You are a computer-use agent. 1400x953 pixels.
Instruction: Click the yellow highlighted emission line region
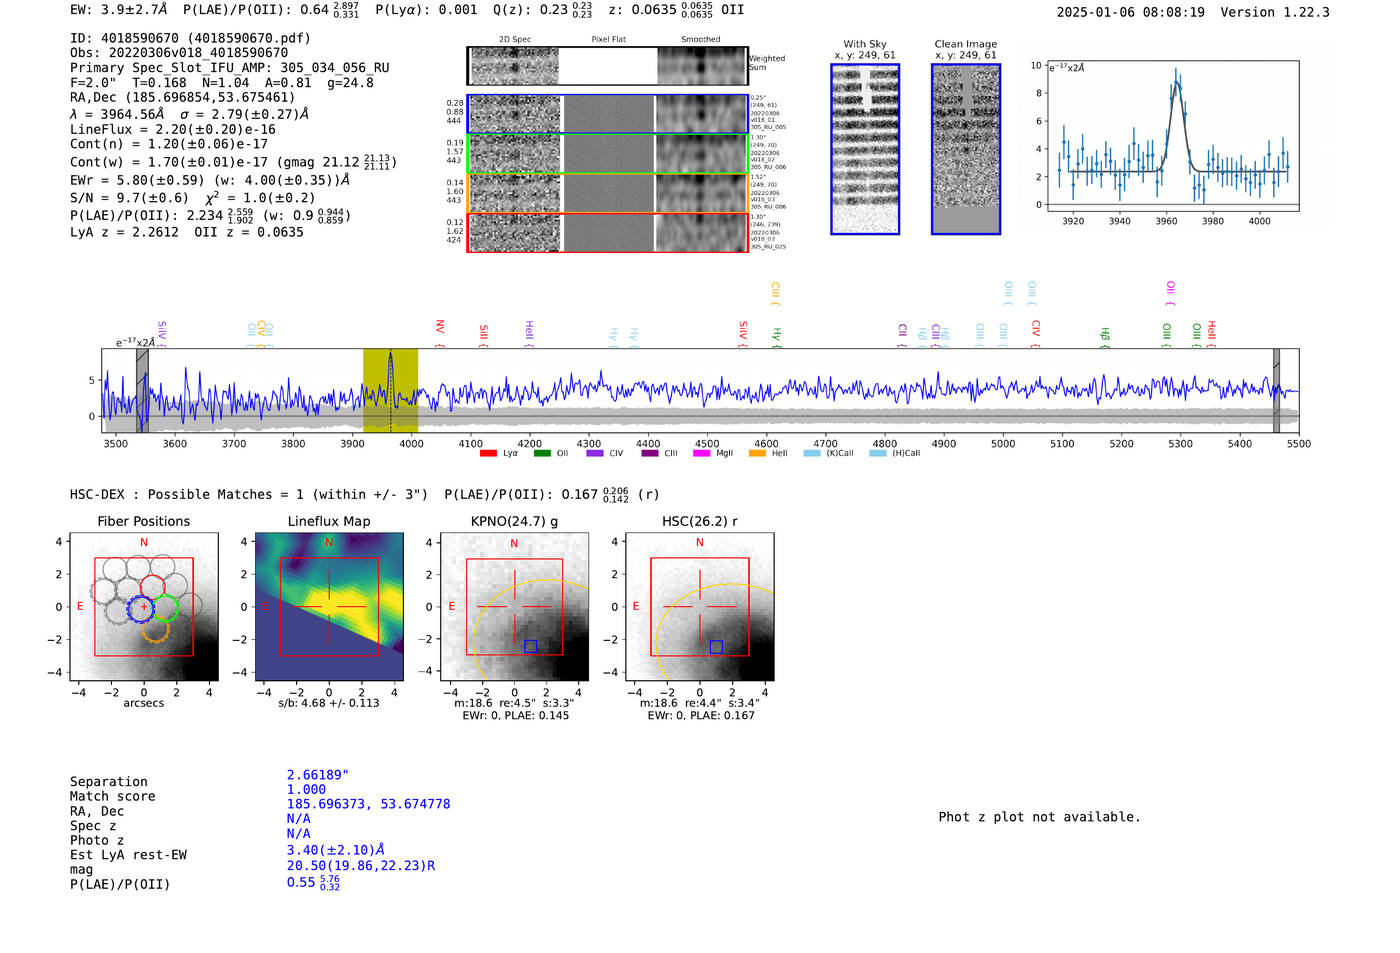click(x=390, y=390)
